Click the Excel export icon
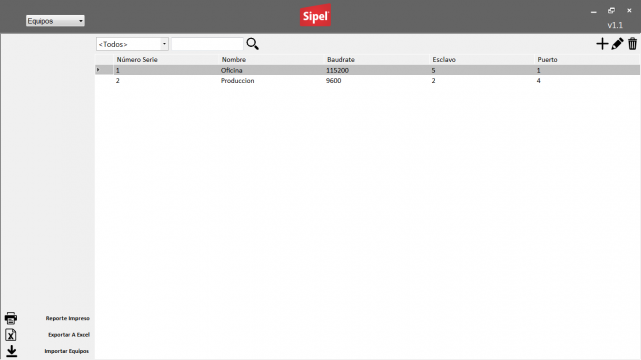 click(11, 335)
